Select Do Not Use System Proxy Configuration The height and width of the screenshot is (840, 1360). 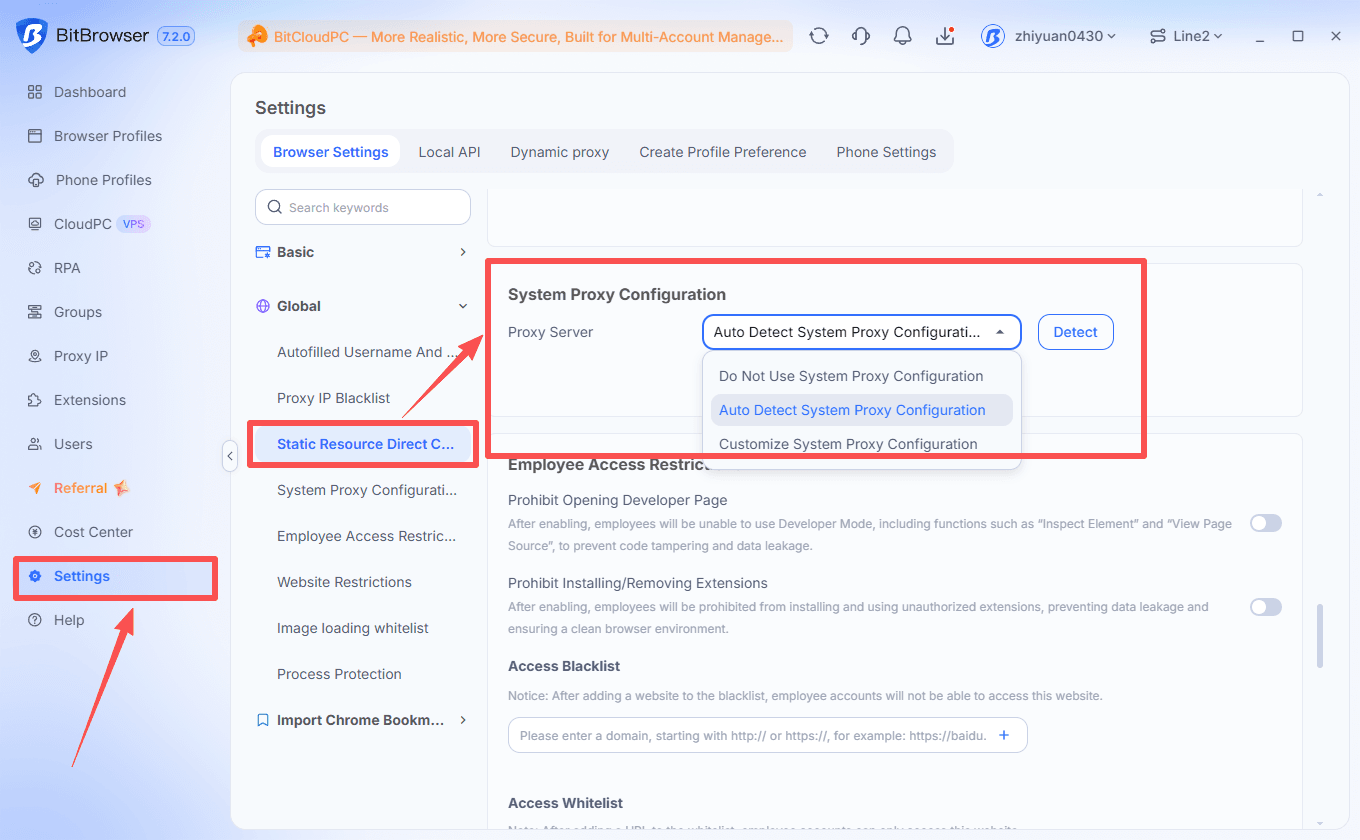[862, 376]
